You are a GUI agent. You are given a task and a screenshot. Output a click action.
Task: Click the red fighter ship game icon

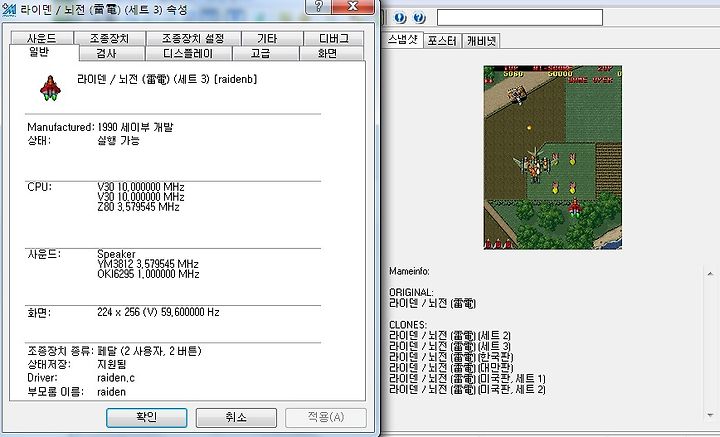(x=51, y=88)
